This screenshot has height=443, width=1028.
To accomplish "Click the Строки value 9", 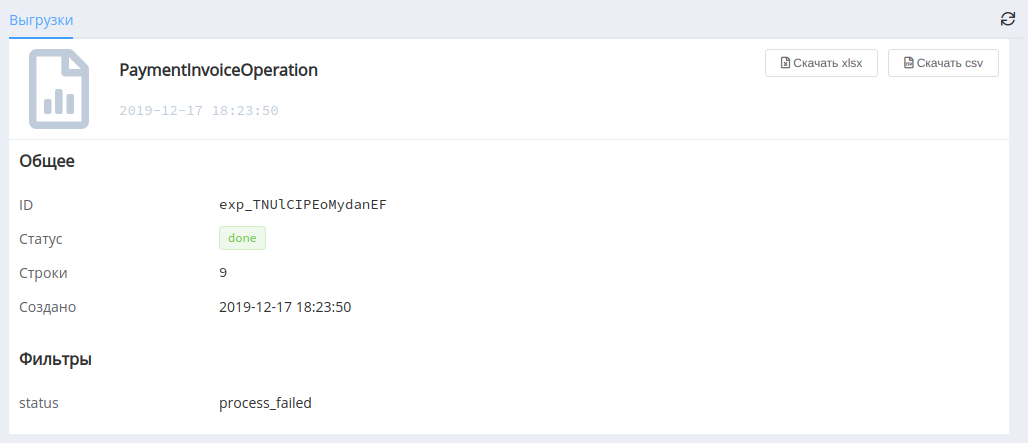I will 224,273.
